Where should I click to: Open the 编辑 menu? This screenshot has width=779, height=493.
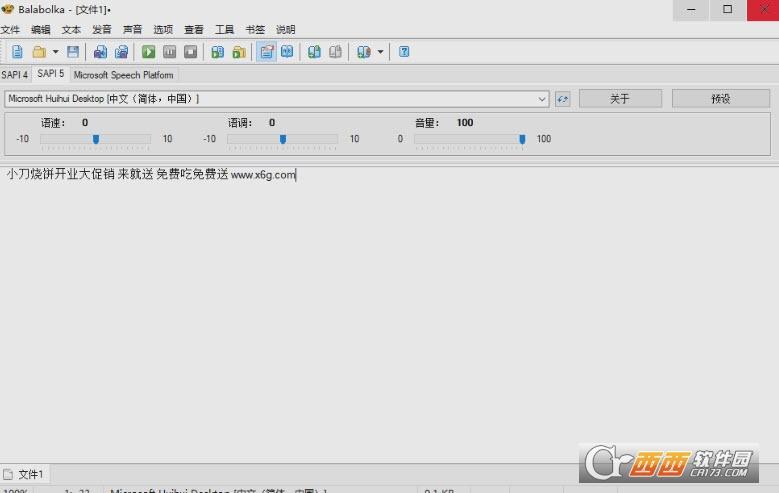[x=41, y=30]
